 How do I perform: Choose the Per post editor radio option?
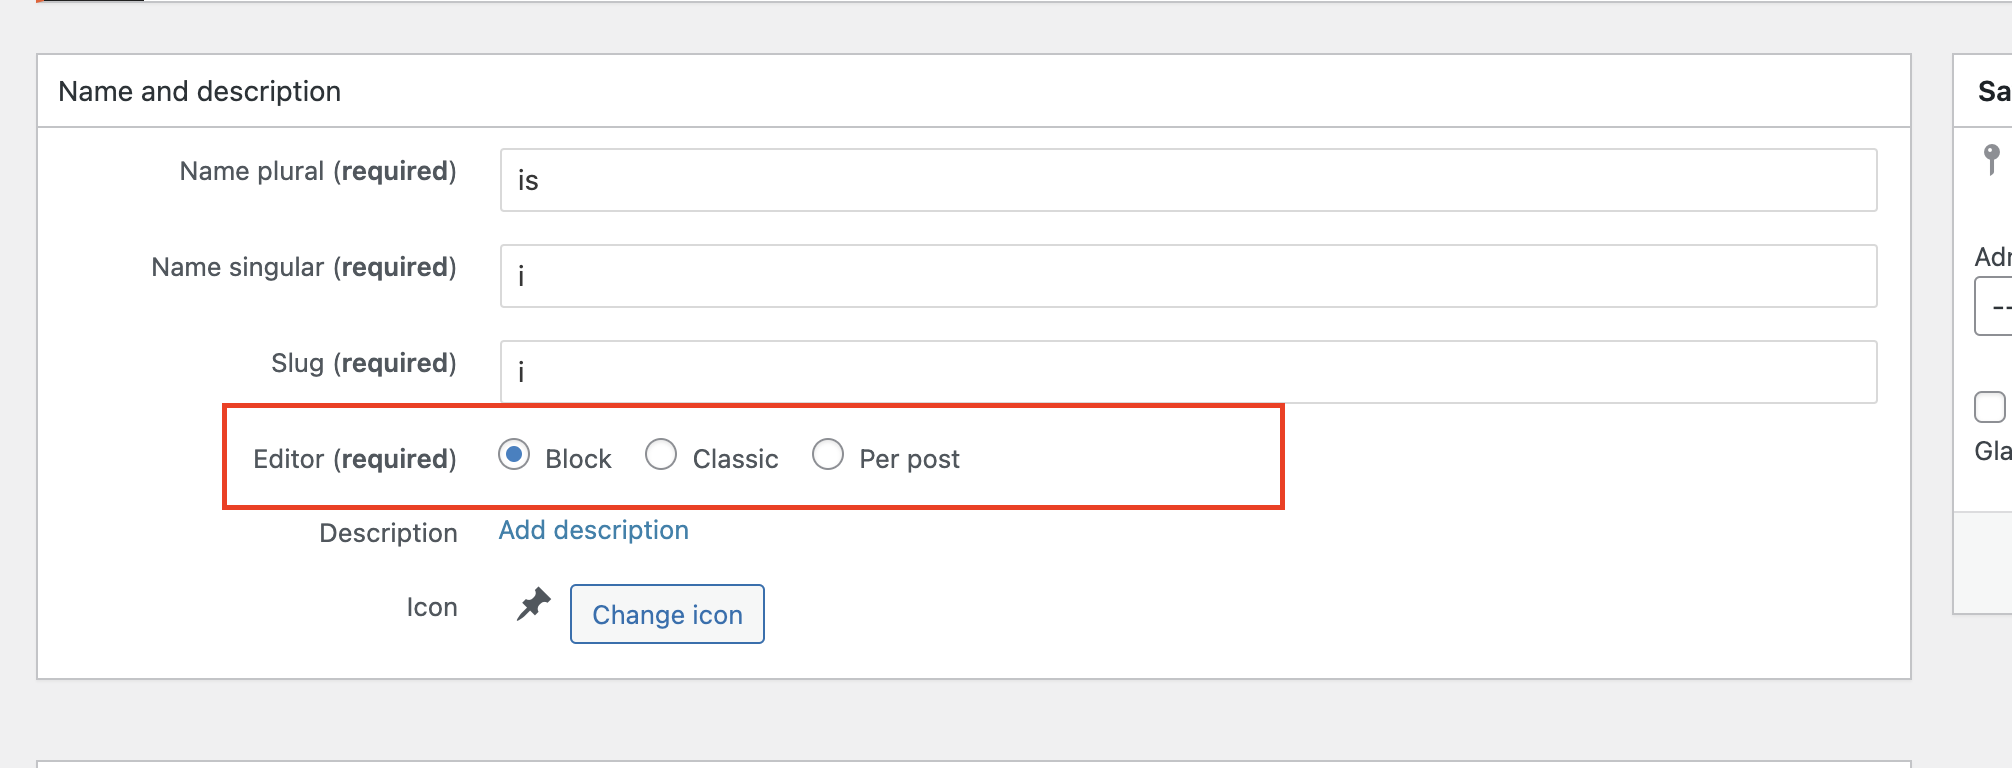(828, 455)
